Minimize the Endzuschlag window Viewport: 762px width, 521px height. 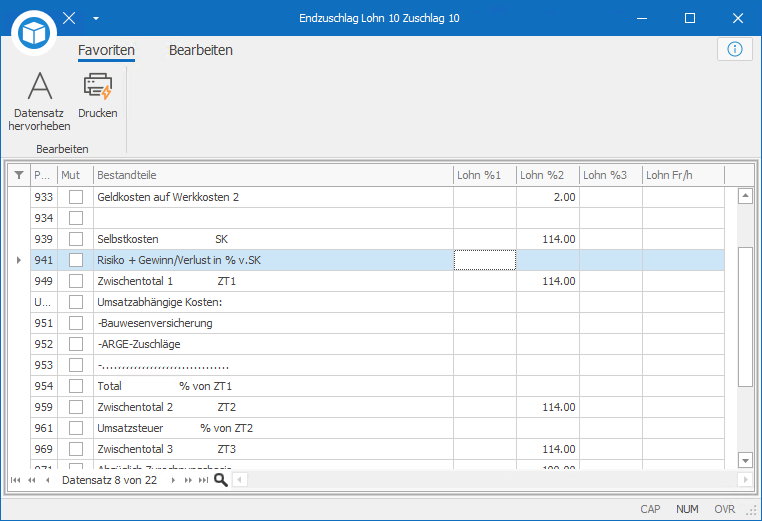click(642, 18)
